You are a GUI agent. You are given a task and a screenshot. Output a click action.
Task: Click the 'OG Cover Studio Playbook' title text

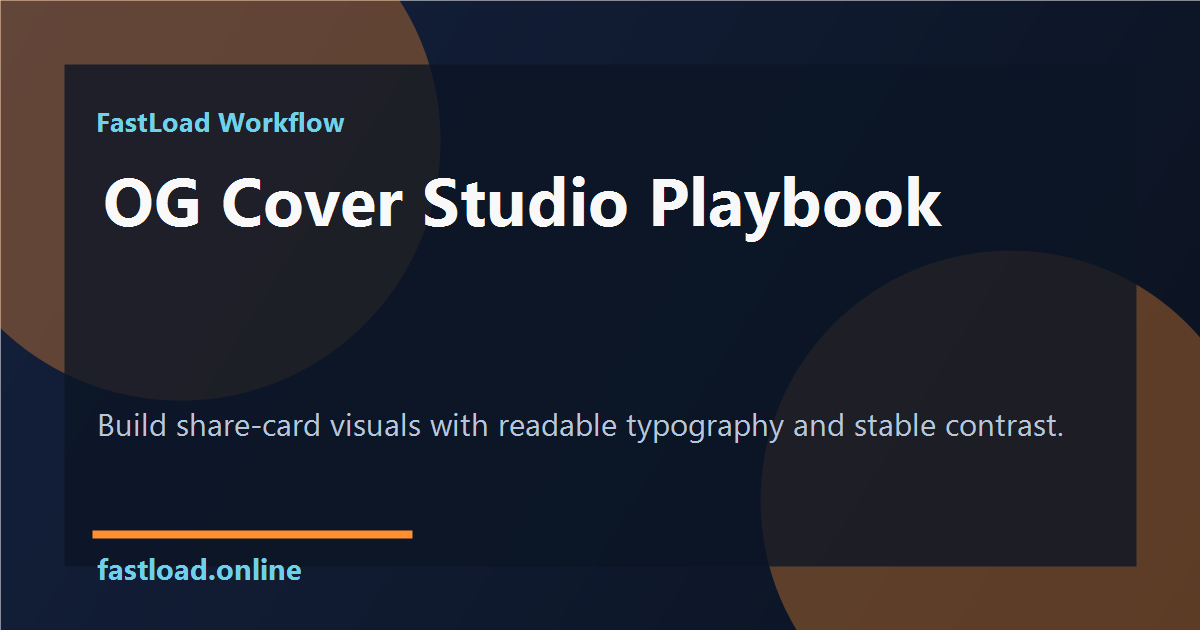pyautogui.click(x=520, y=205)
